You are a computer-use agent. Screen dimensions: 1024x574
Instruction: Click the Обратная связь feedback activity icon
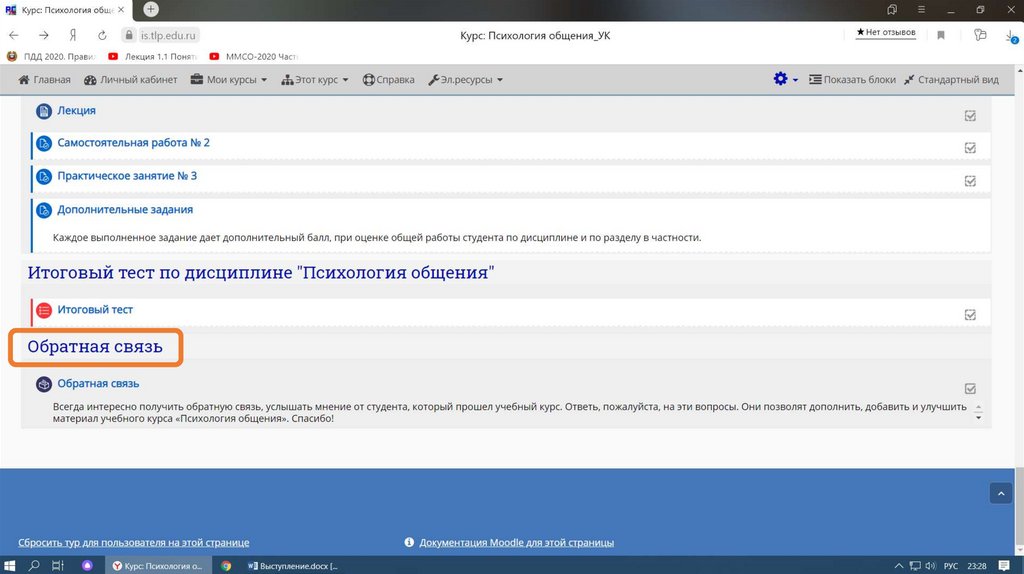(x=44, y=384)
